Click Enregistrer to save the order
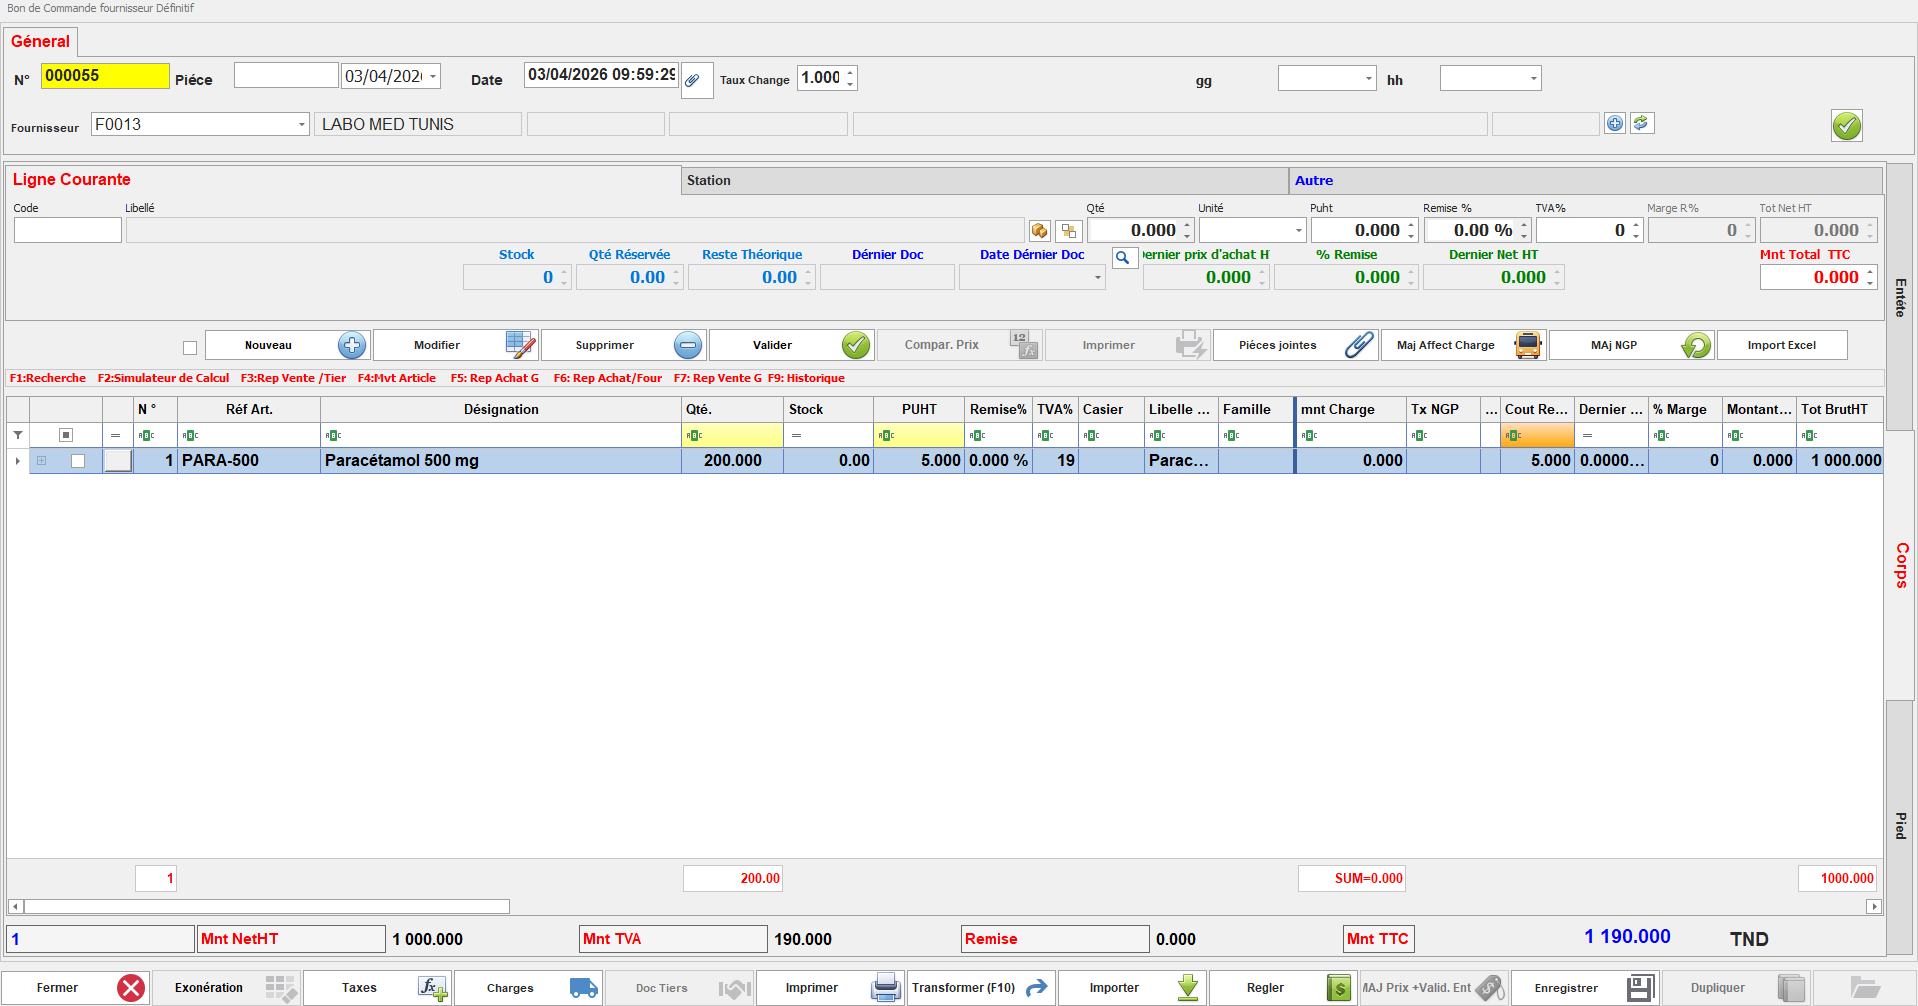The height and width of the screenshot is (1006, 1918). [x=1584, y=988]
